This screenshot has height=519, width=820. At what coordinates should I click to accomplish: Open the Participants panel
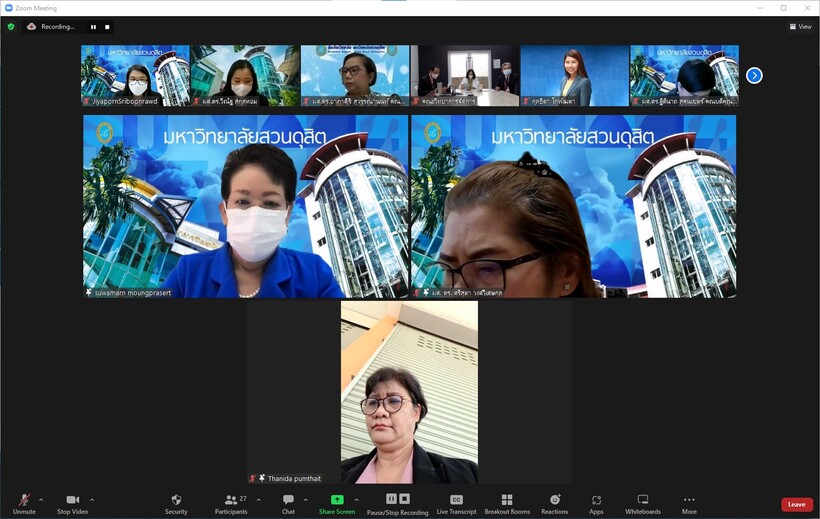[230, 503]
